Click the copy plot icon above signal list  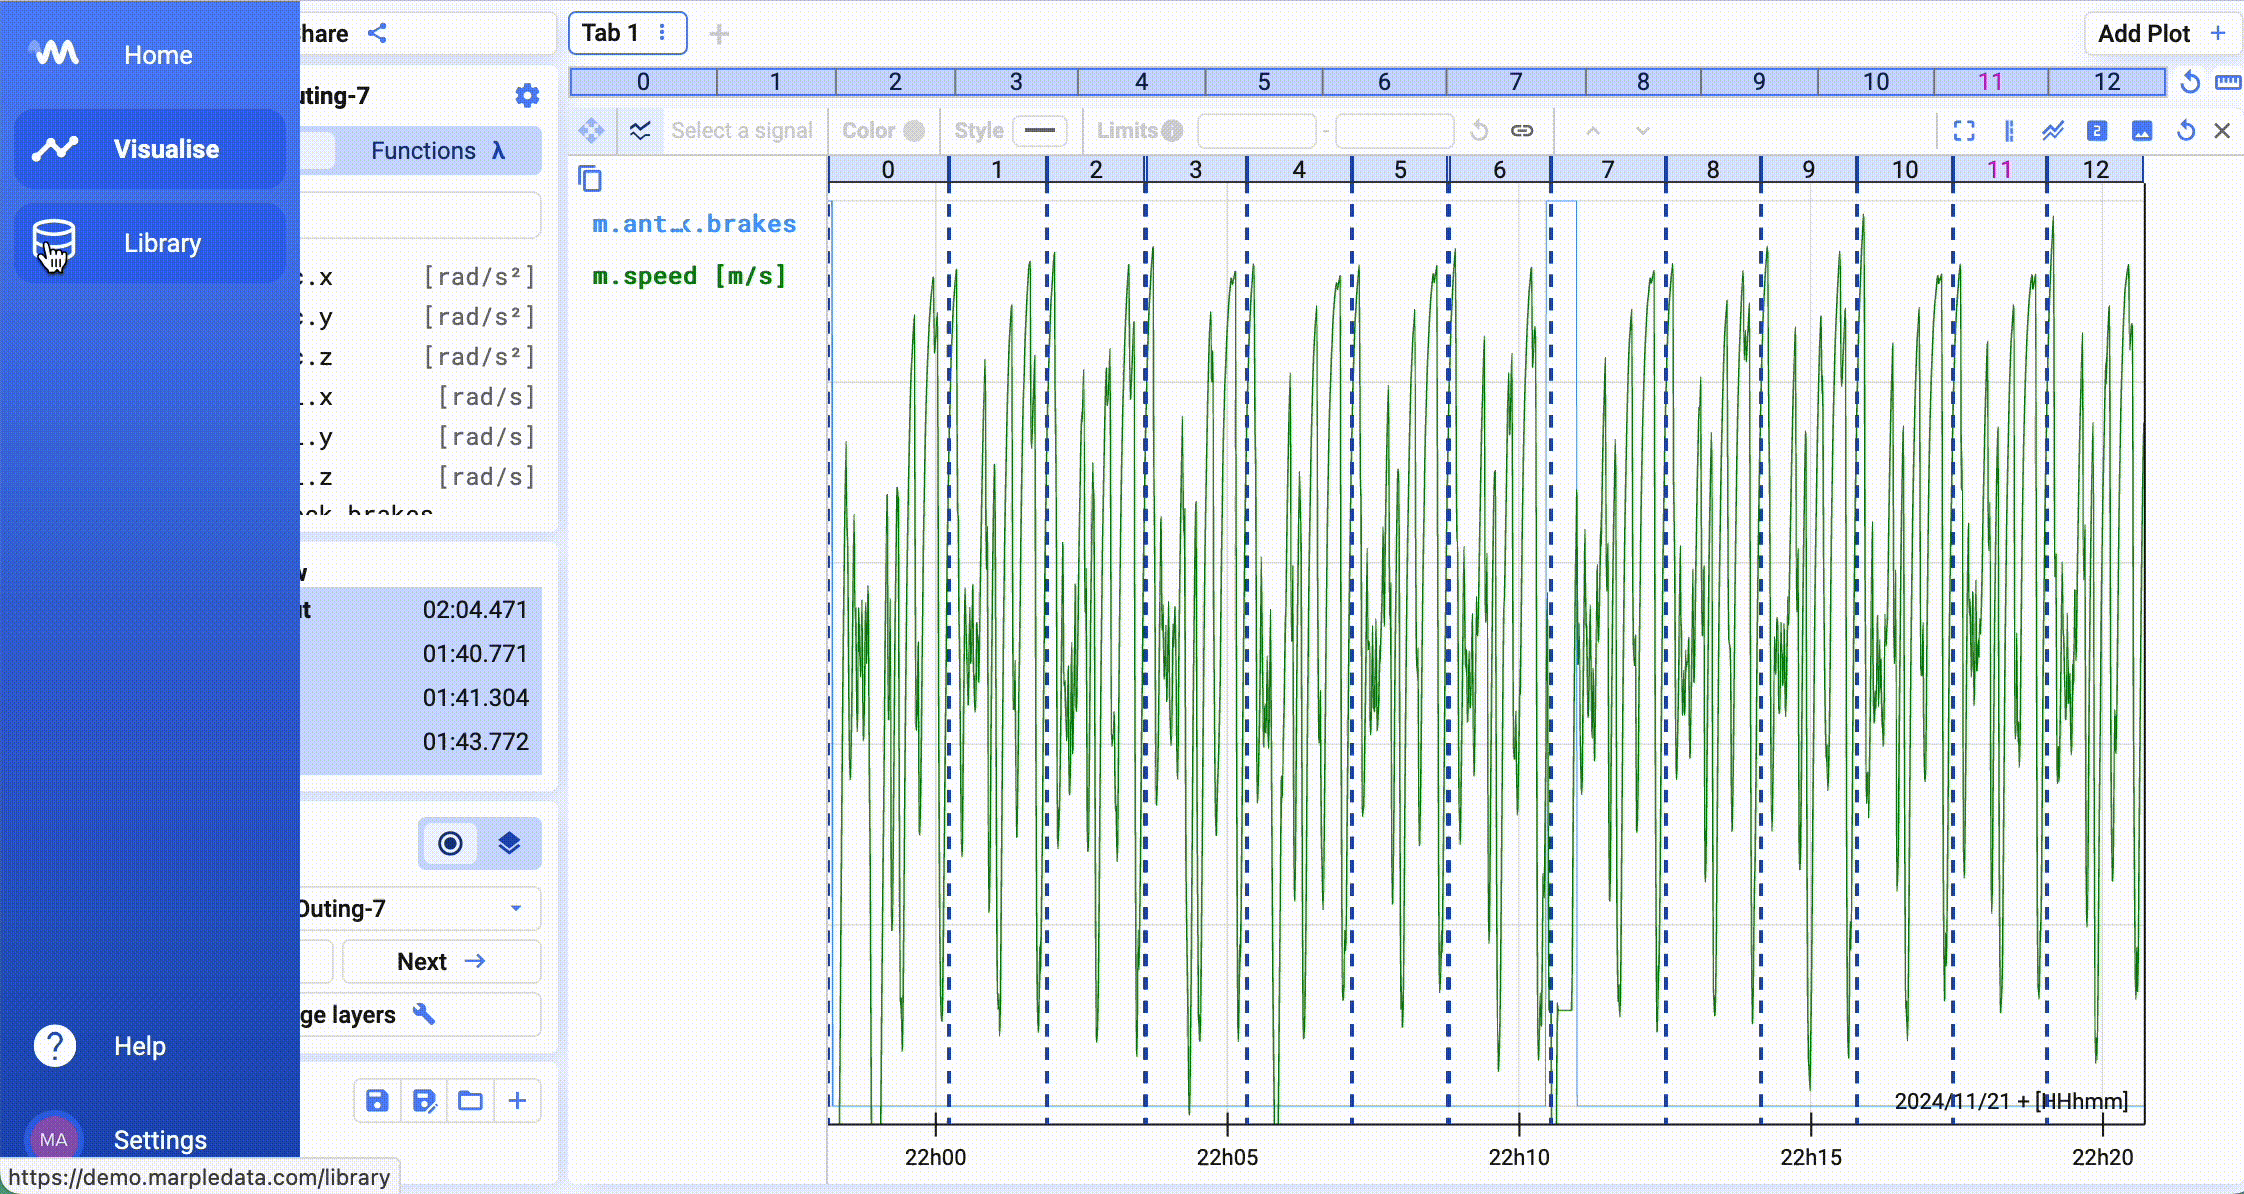pyautogui.click(x=590, y=179)
